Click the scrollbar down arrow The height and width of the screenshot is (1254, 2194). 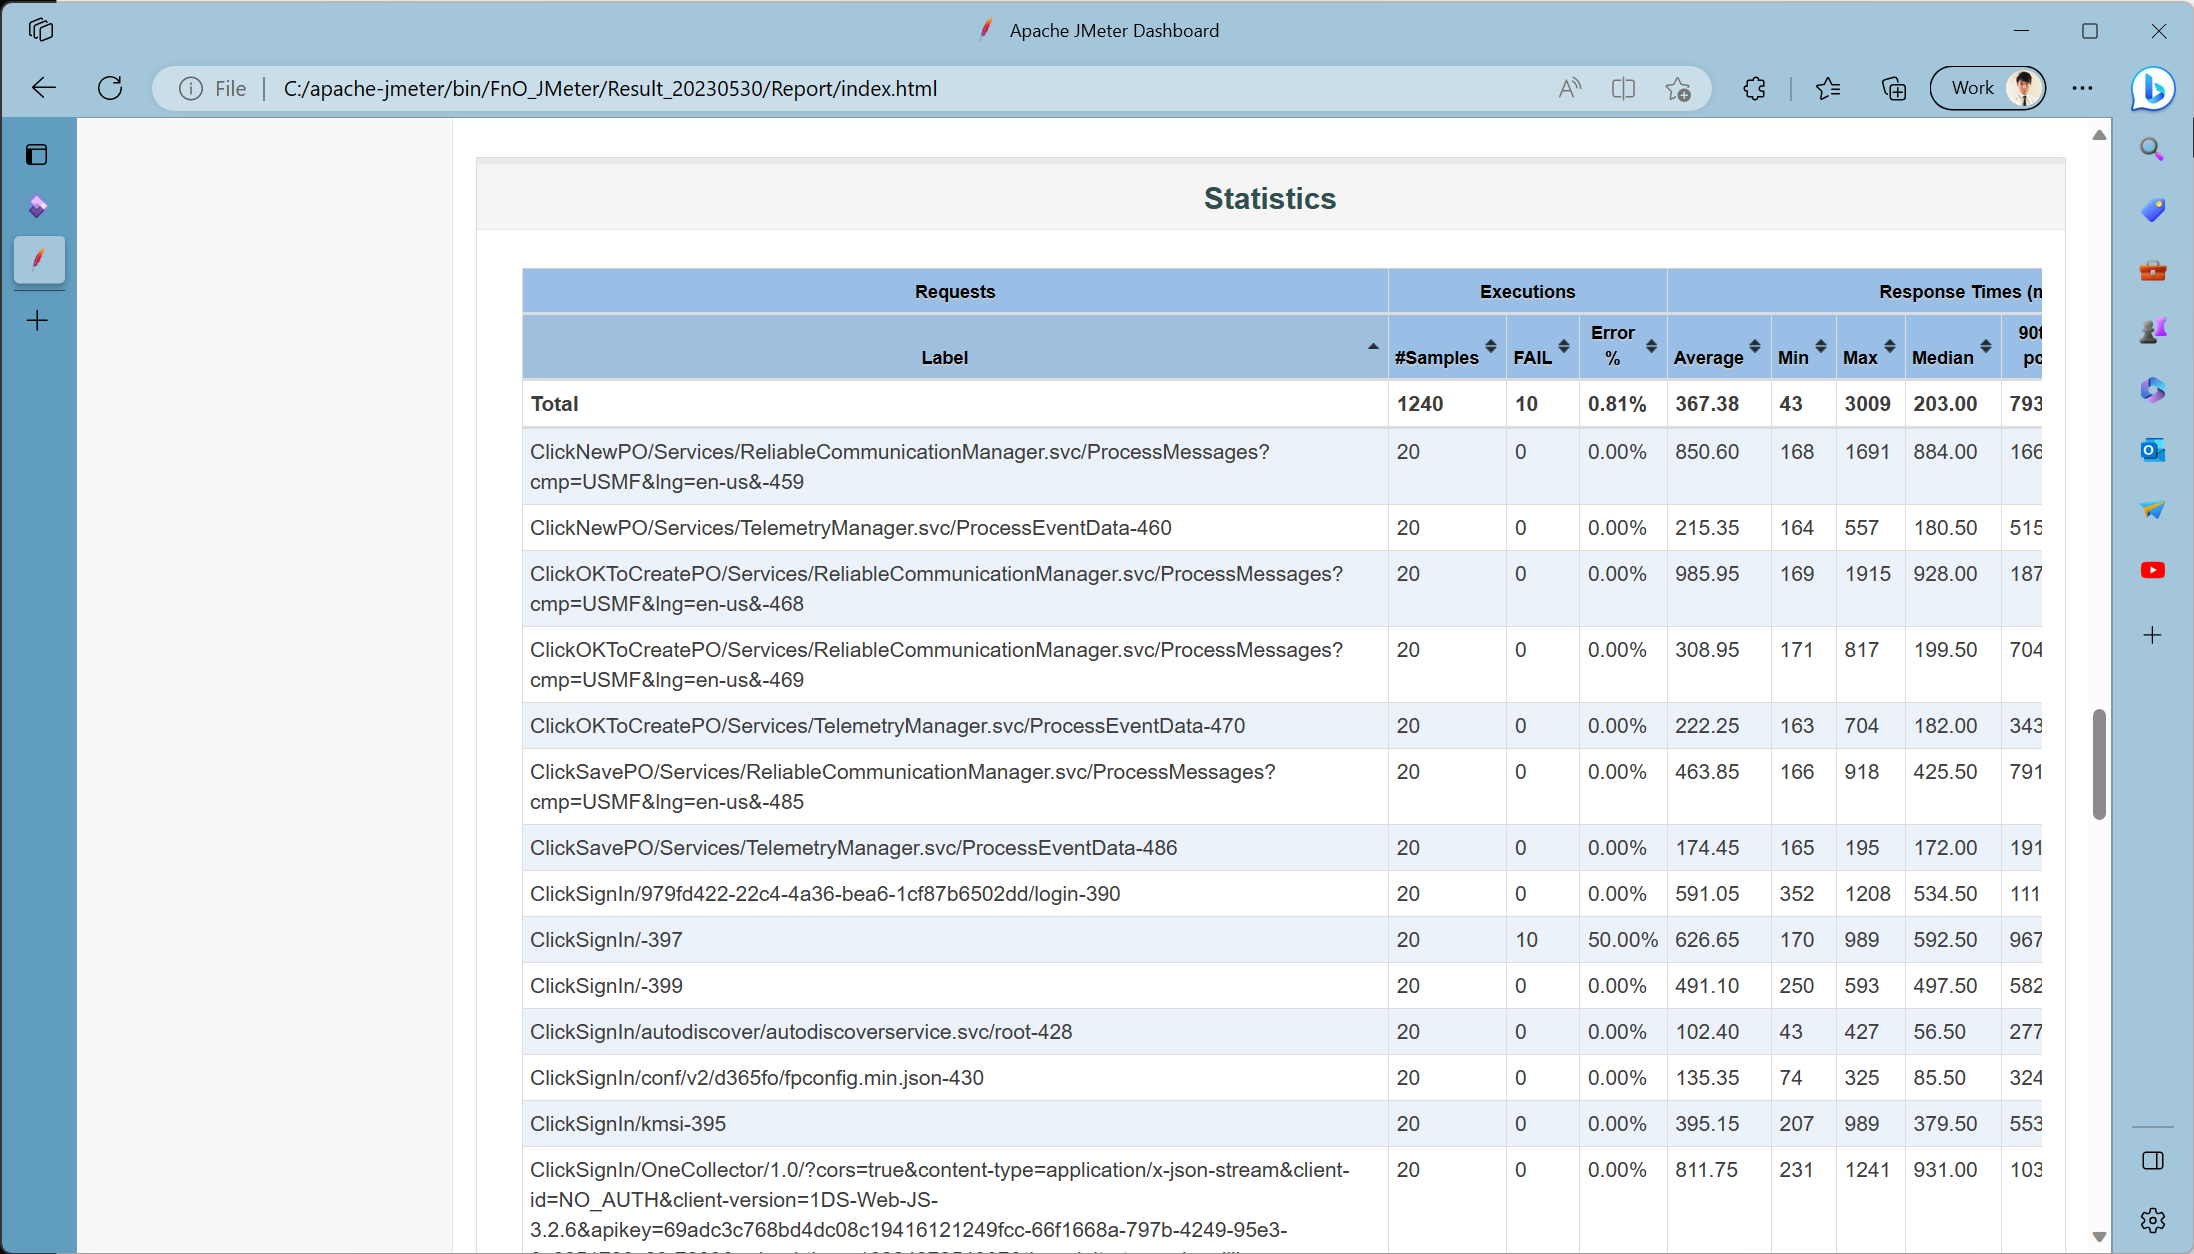point(2099,1237)
